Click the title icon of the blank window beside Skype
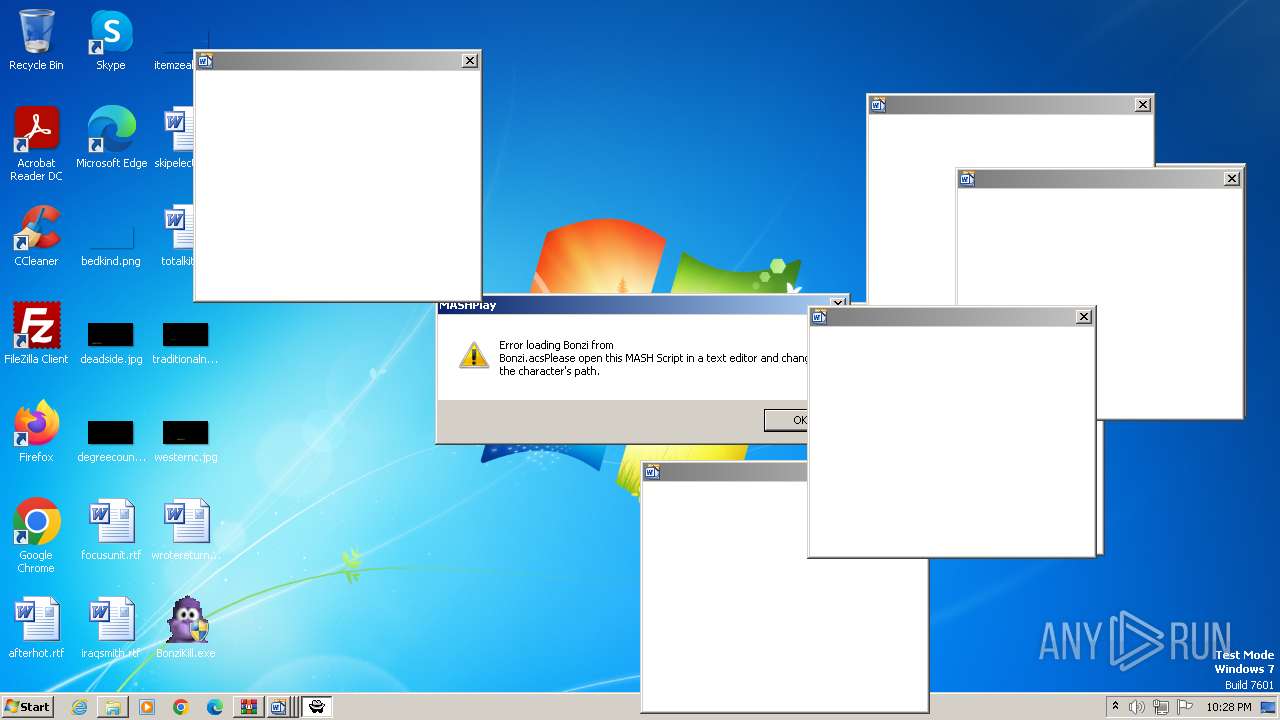The width and height of the screenshot is (1280, 720). click(x=205, y=61)
